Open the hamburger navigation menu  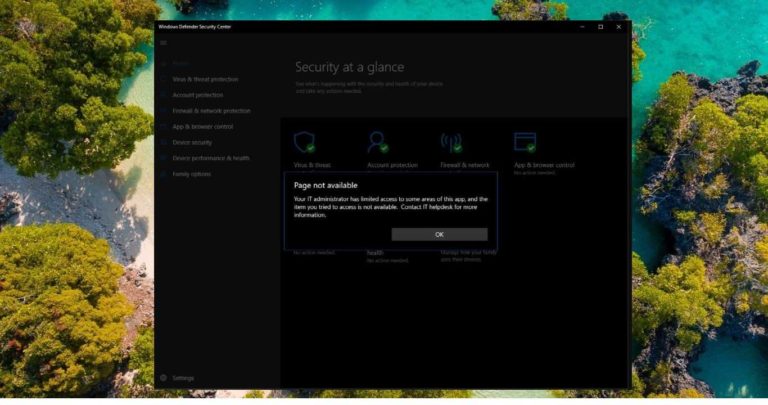[x=164, y=43]
